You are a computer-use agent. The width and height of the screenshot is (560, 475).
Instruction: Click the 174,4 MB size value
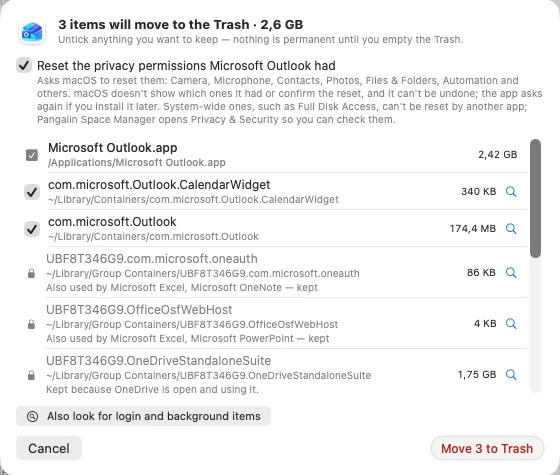(x=473, y=229)
